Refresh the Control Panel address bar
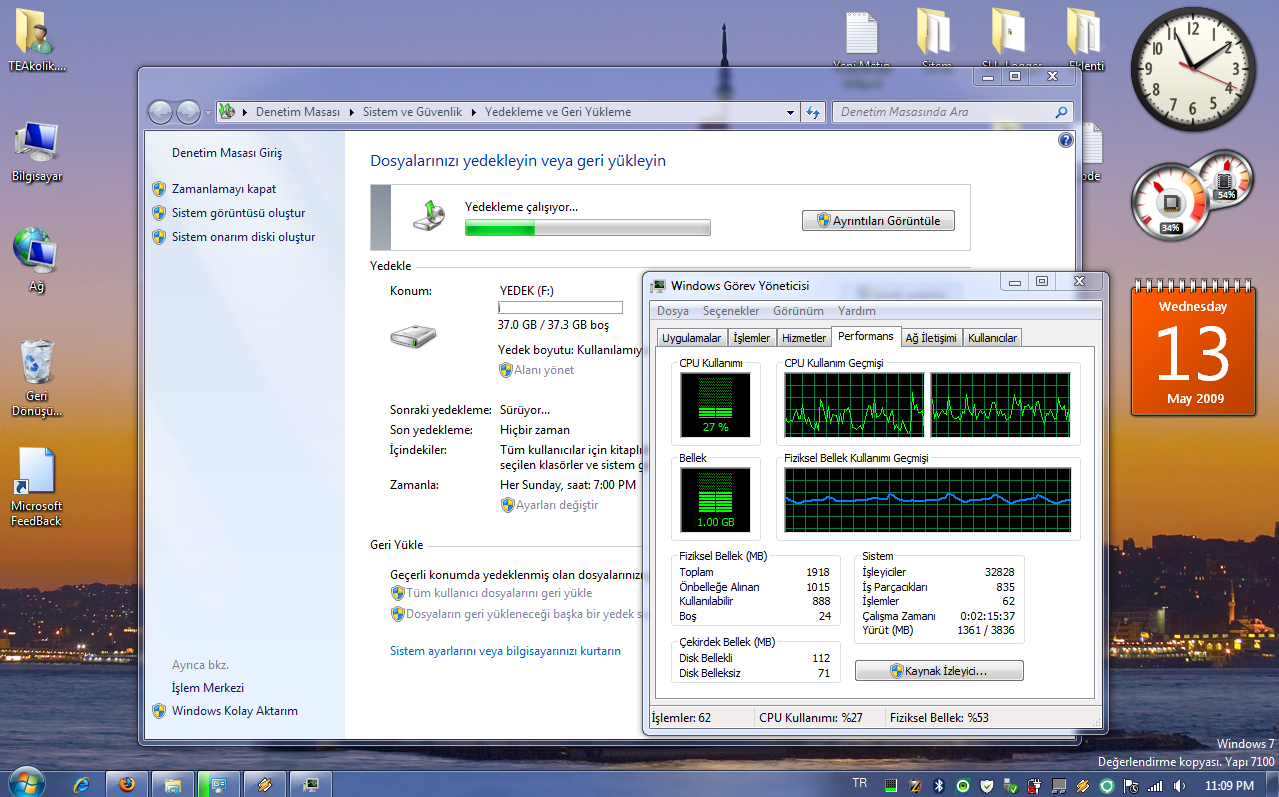The image size is (1279, 797). 813,112
